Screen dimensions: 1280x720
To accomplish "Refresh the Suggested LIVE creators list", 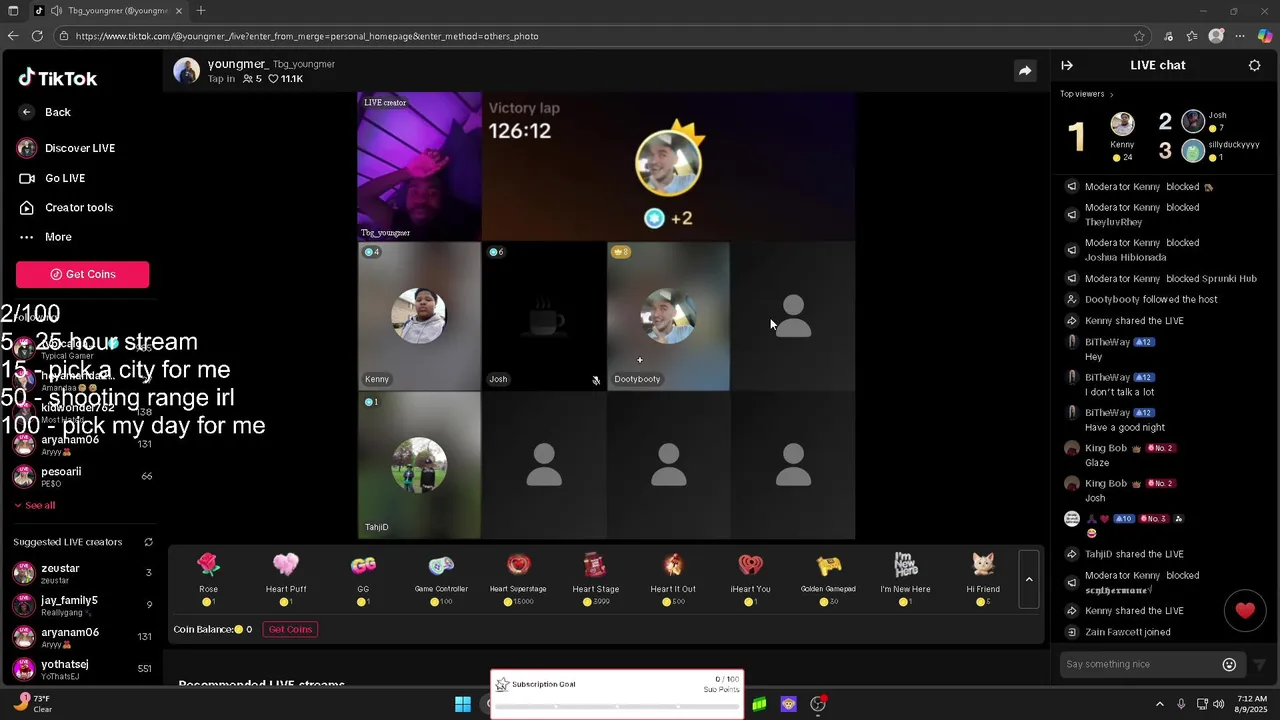I will [148, 542].
